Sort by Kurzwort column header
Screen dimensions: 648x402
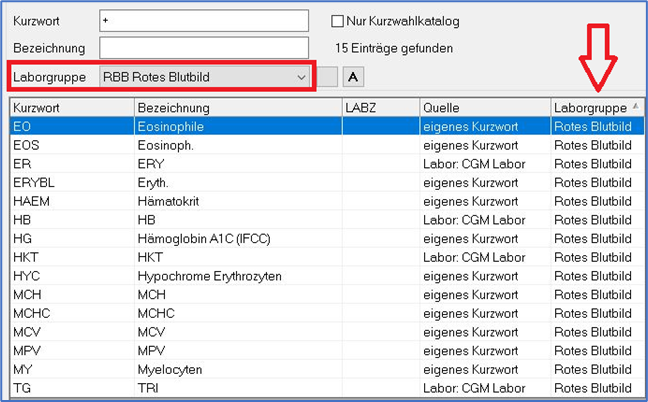pos(72,108)
